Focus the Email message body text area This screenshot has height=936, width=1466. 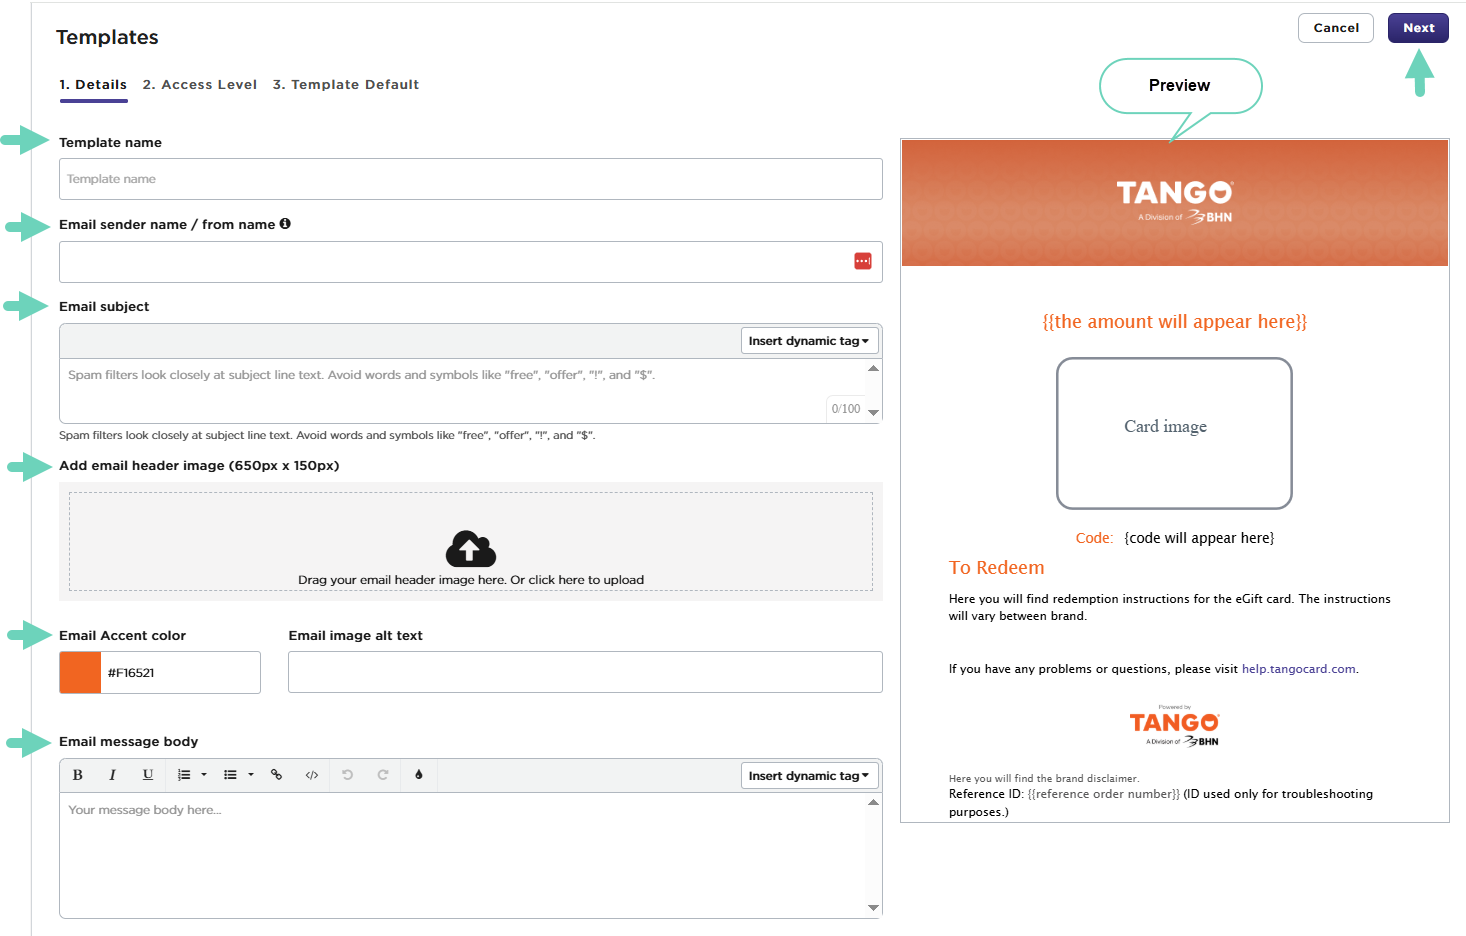462,855
